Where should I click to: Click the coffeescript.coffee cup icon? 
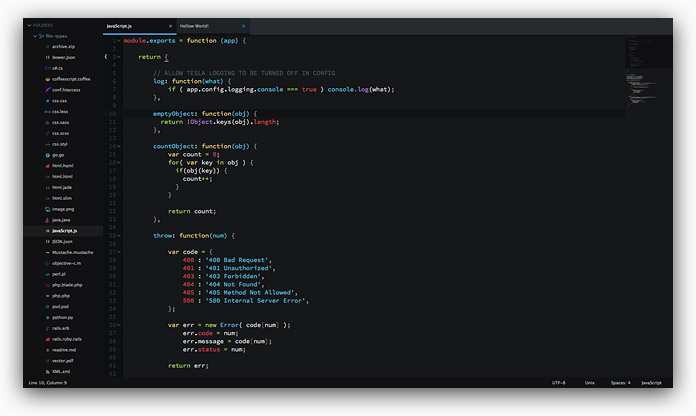coord(47,79)
